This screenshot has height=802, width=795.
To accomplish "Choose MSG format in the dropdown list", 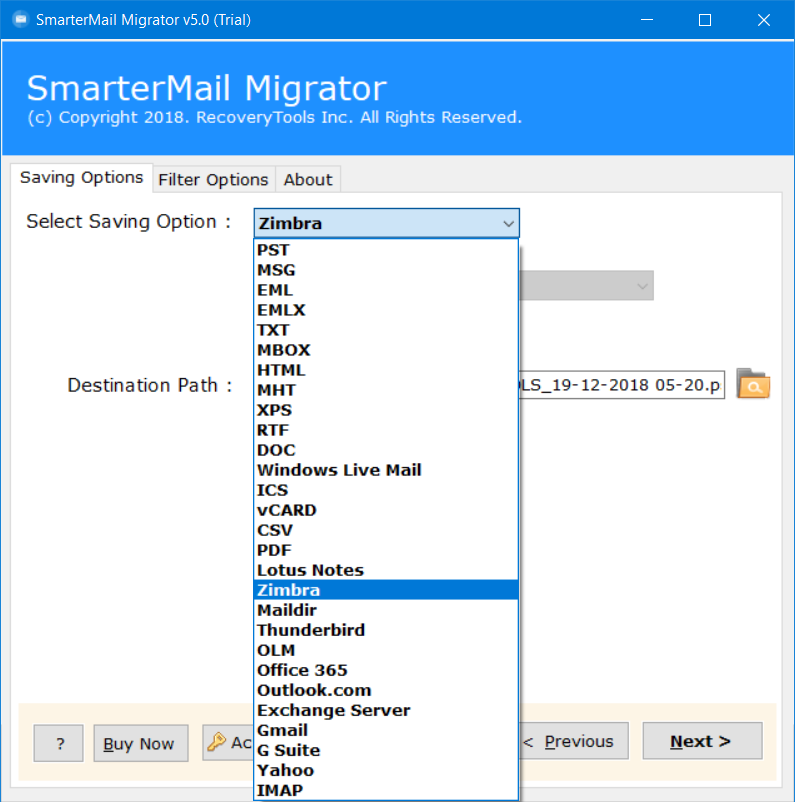I will click(x=386, y=270).
